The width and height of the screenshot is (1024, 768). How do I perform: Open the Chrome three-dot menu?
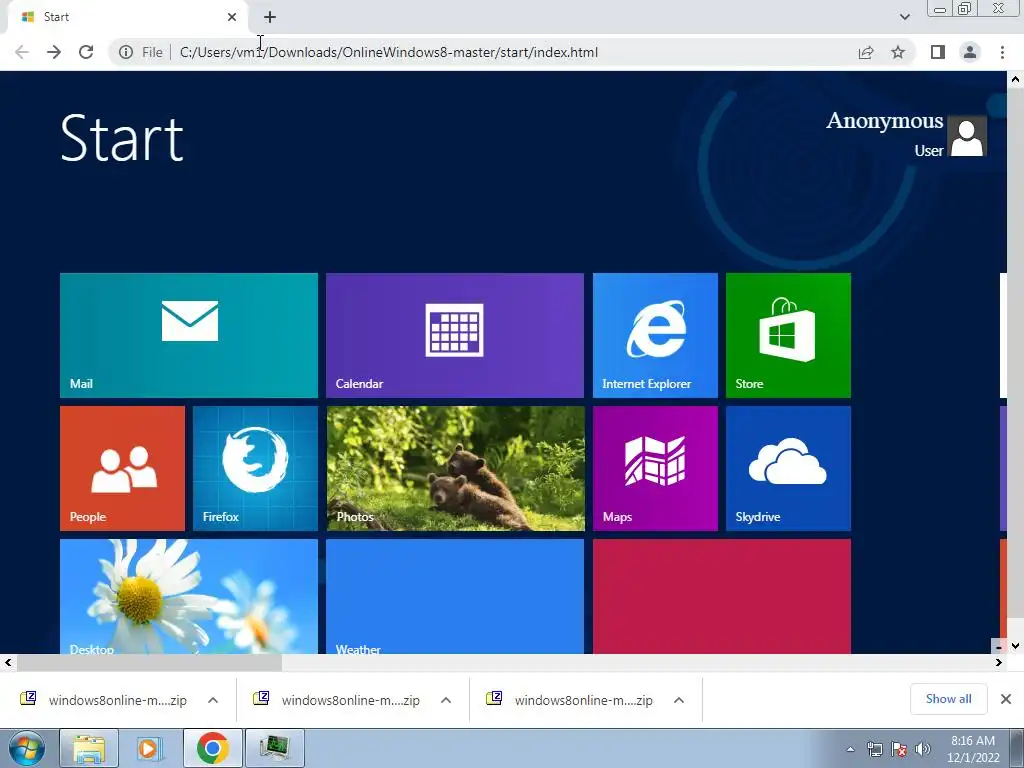tap(1002, 52)
